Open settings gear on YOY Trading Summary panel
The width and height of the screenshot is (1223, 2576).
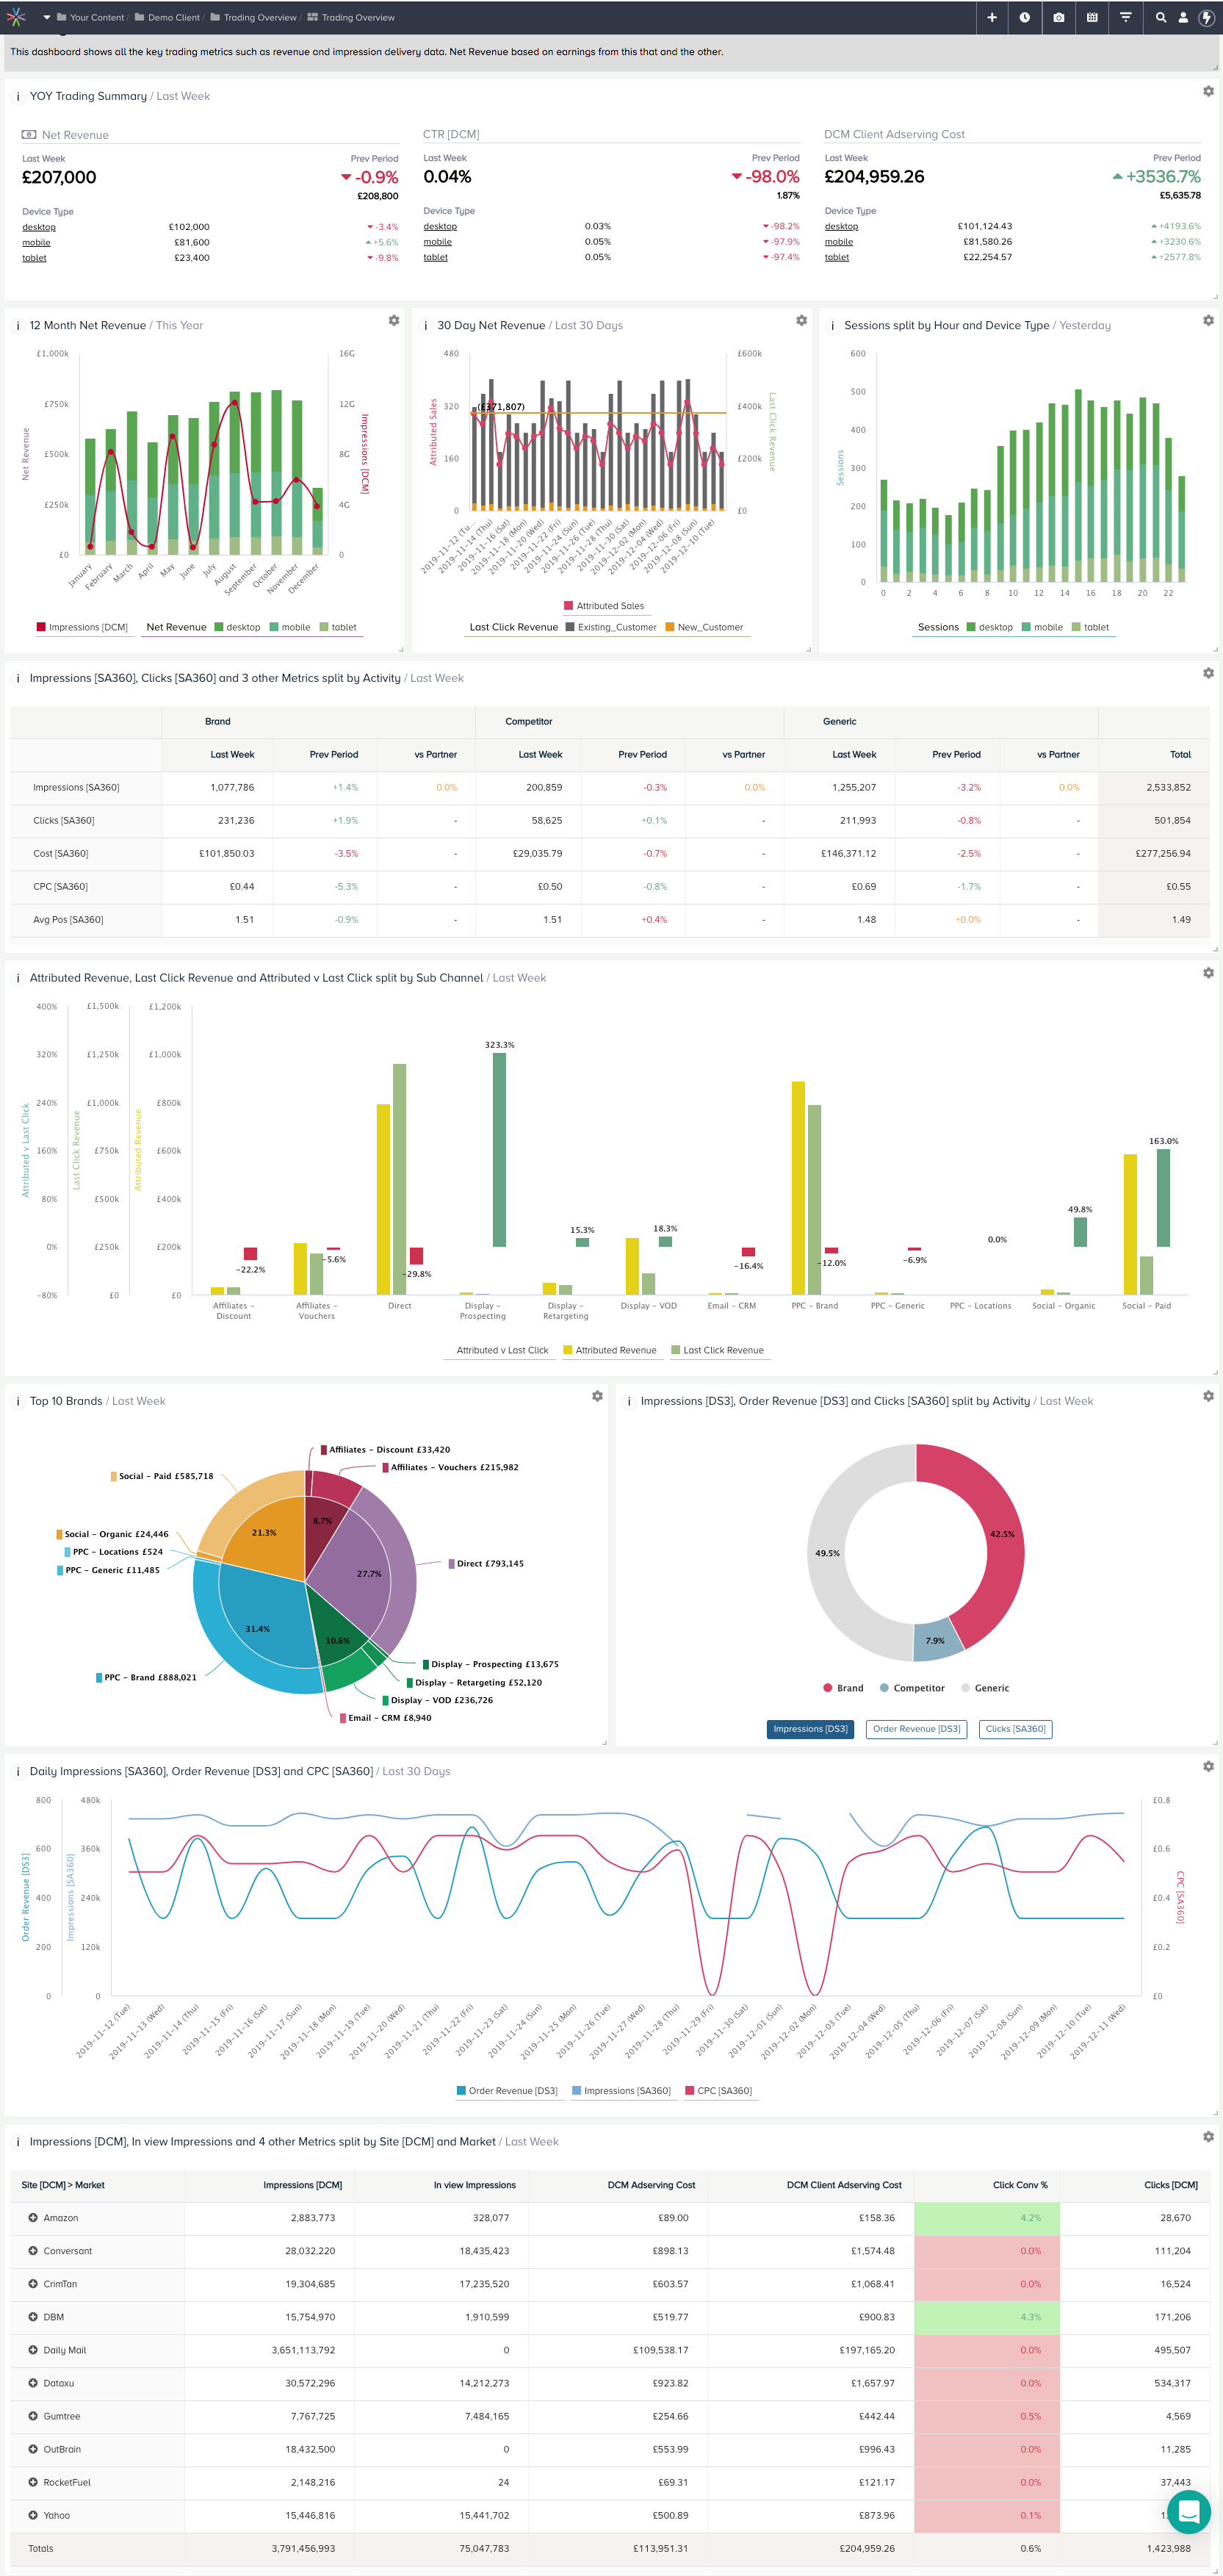click(x=1208, y=91)
